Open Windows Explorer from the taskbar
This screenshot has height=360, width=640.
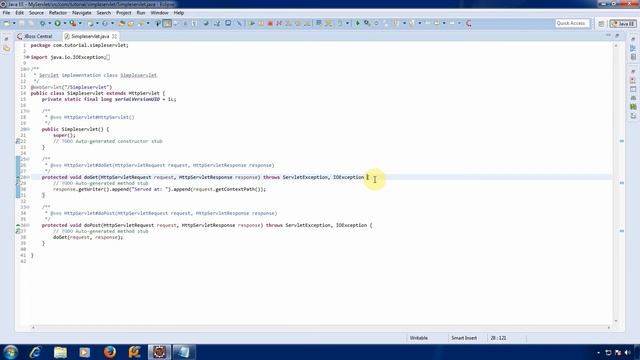point(60,352)
